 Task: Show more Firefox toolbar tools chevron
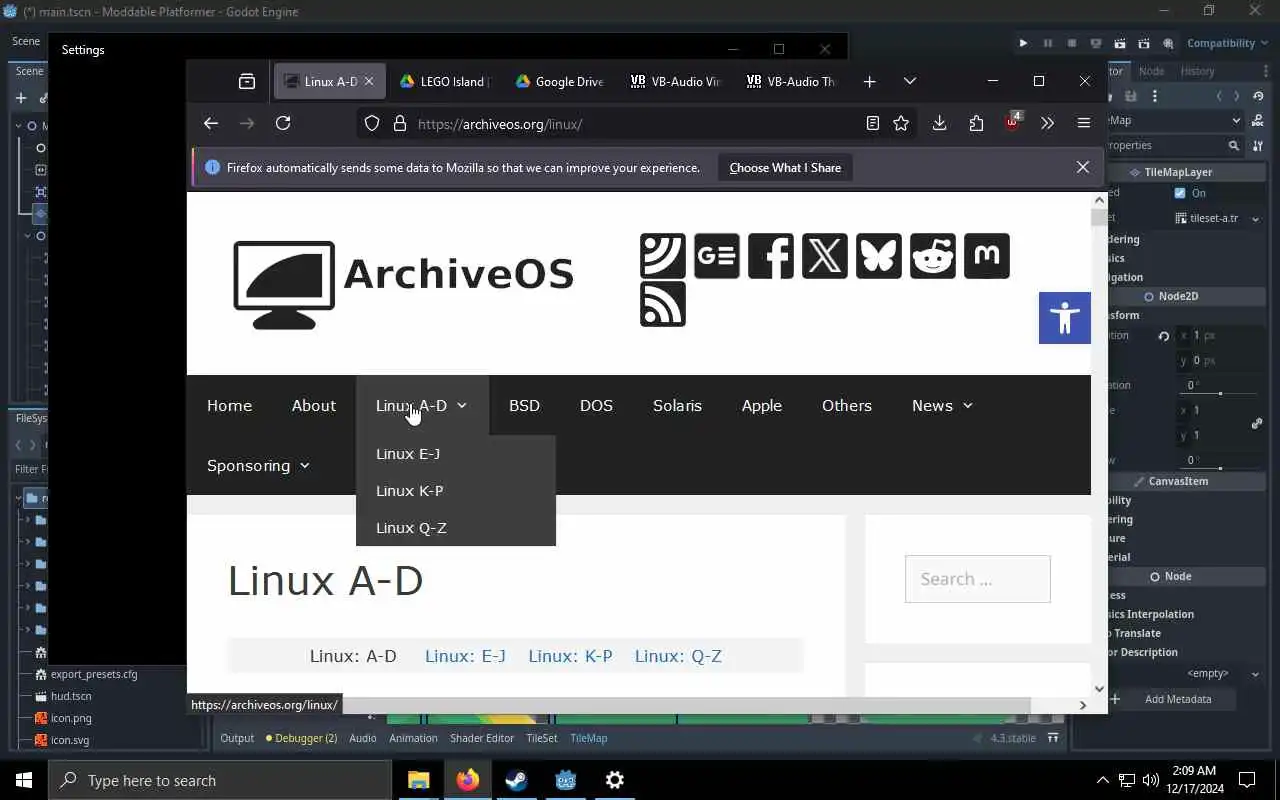(x=1047, y=123)
